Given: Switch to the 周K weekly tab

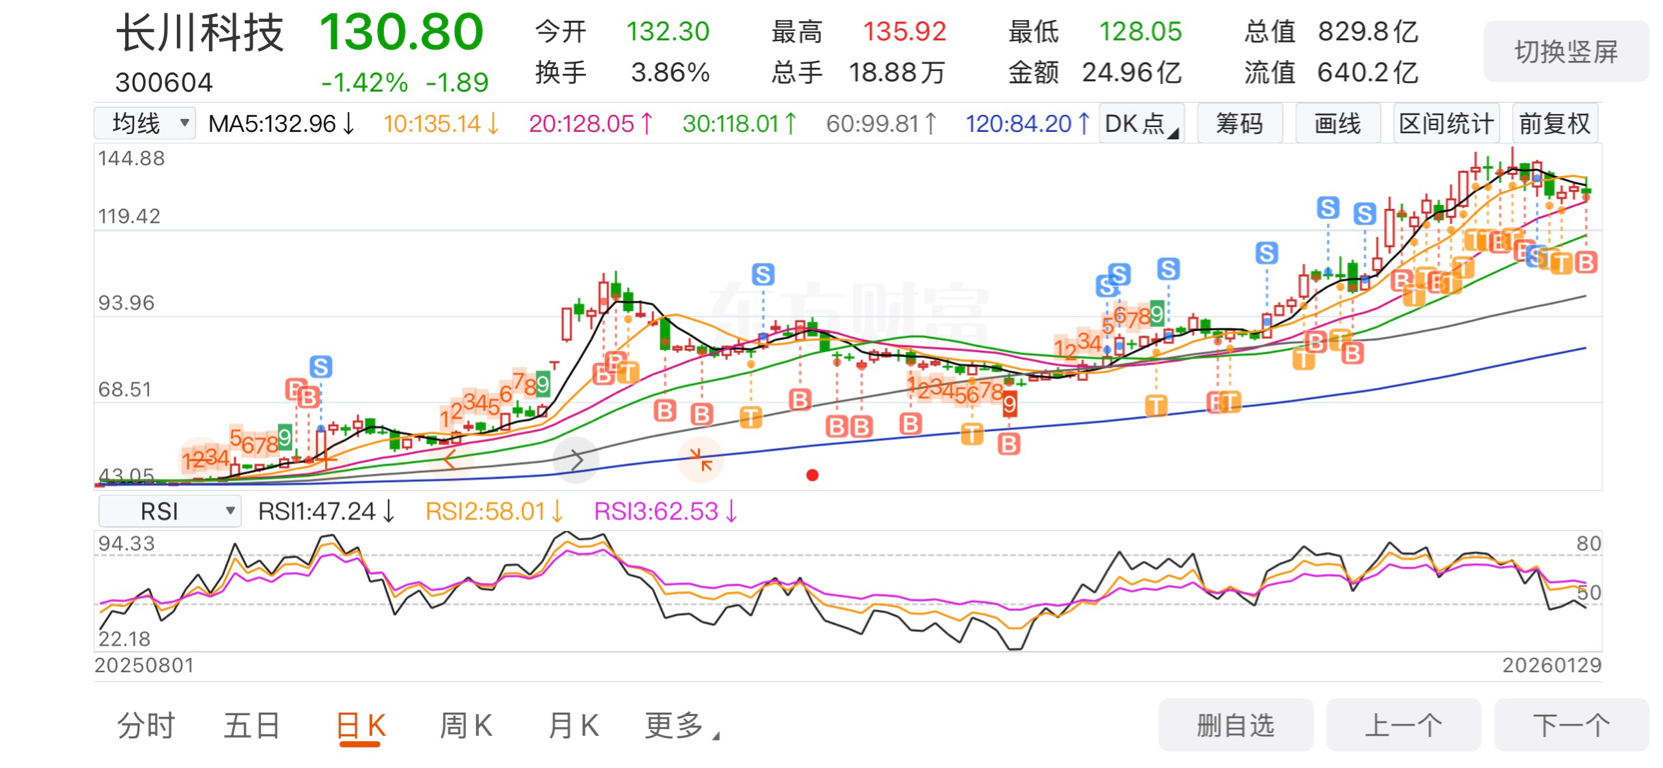Looking at the screenshot, I should coord(466,725).
